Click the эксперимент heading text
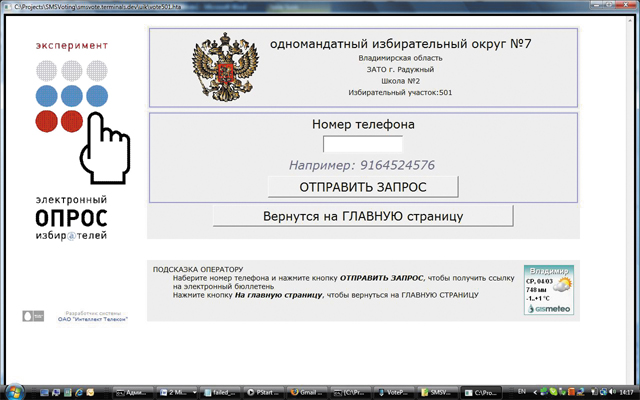Image resolution: width=640 pixels, height=400 pixels. point(70,46)
